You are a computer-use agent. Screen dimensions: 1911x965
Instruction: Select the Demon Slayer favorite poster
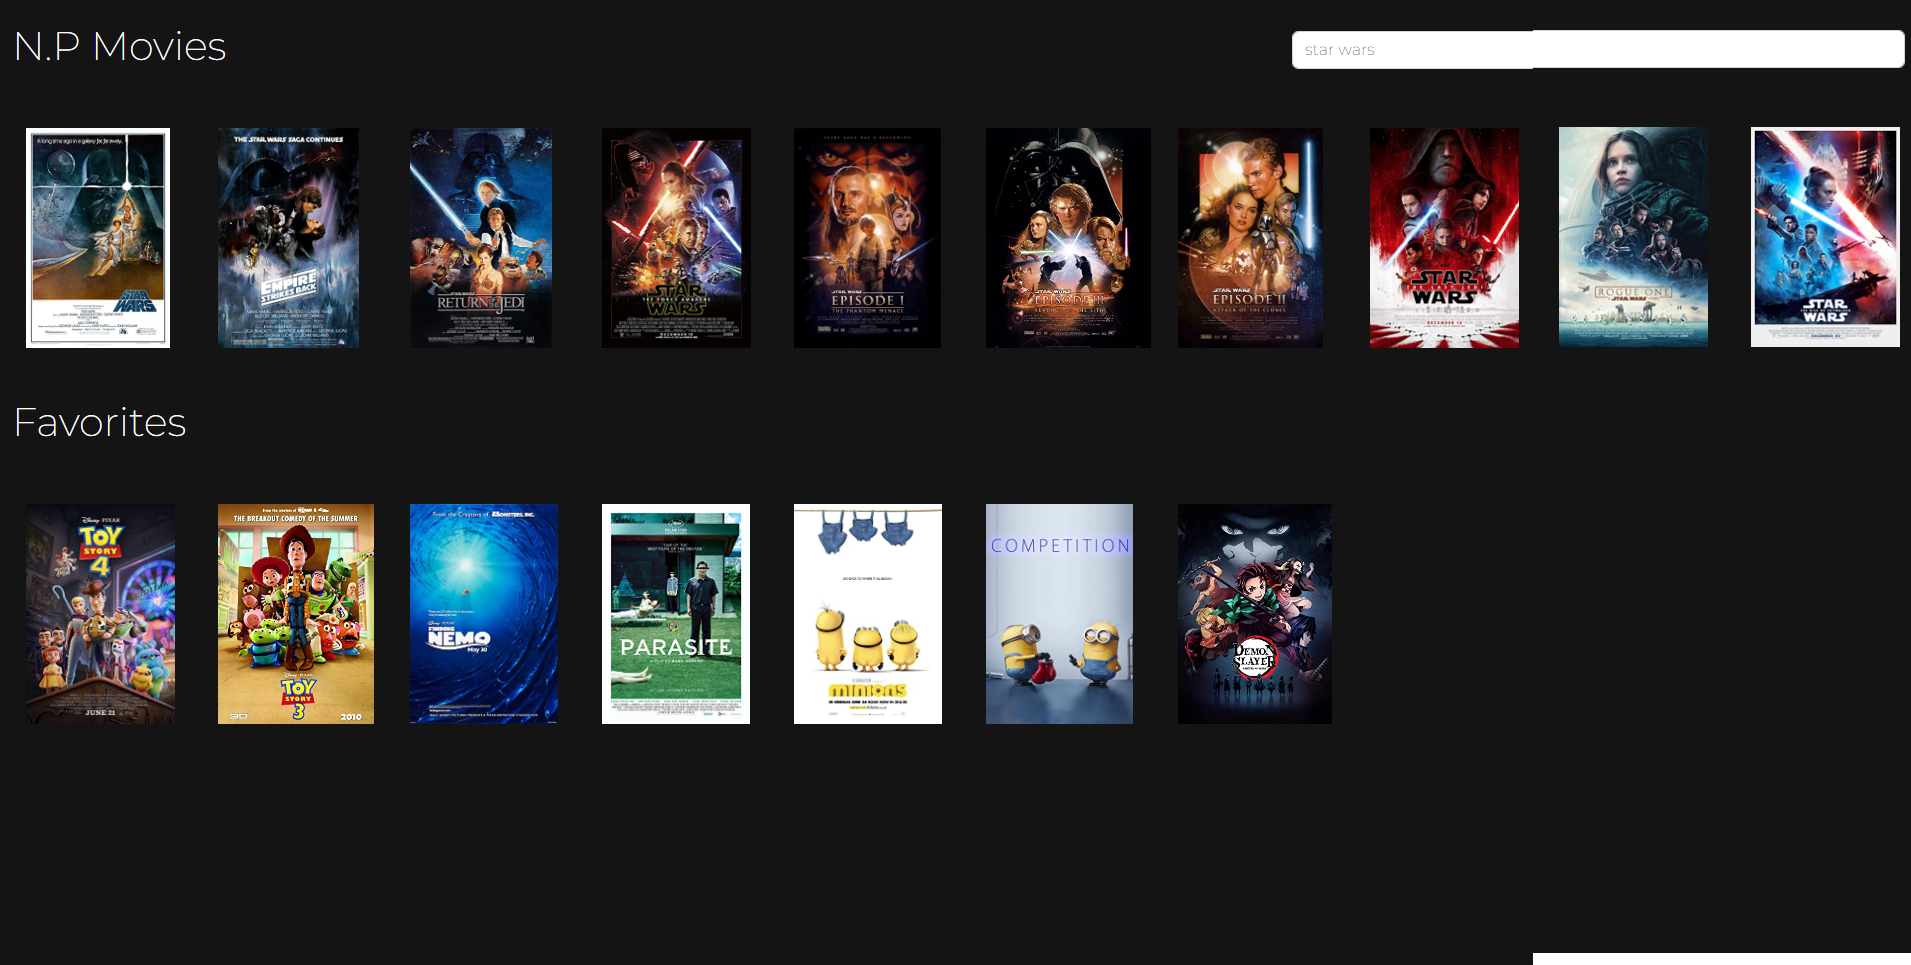click(1255, 614)
